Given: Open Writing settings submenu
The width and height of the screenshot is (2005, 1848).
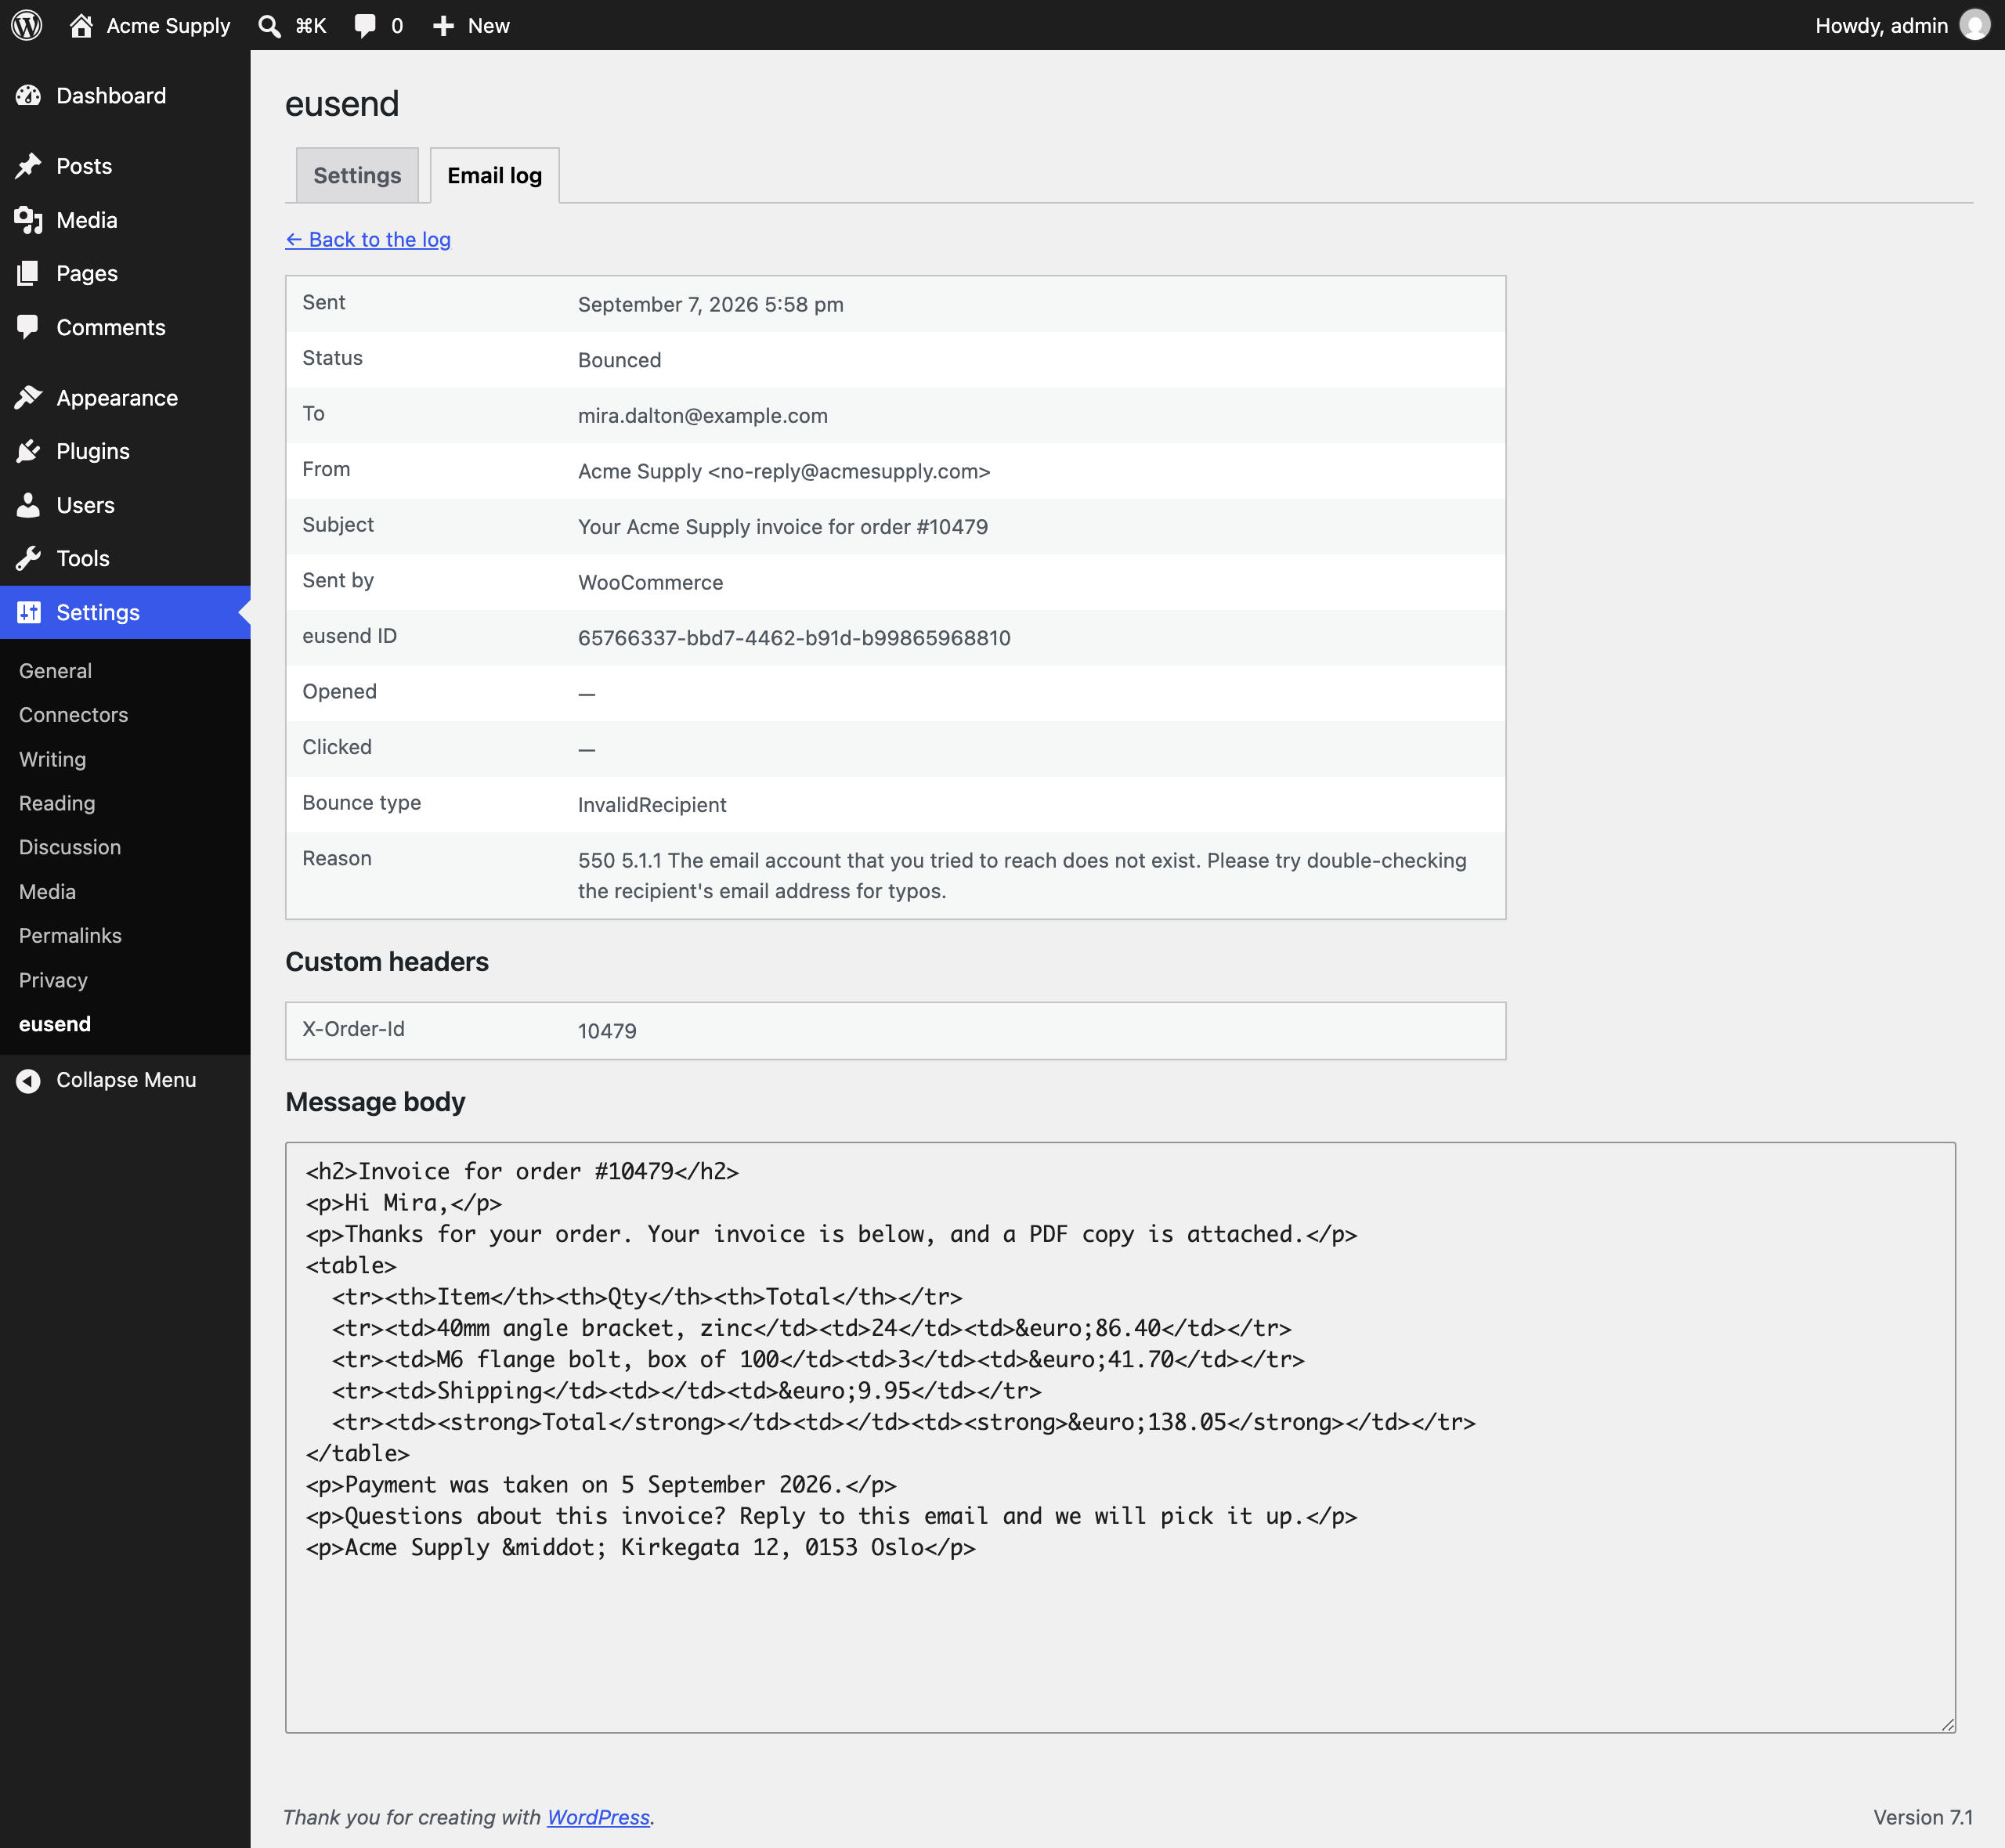Looking at the screenshot, I should (52, 759).
